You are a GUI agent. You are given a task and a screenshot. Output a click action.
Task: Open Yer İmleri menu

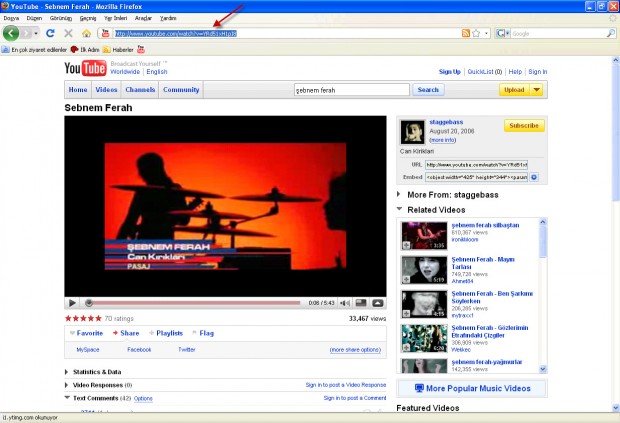[x=115, y=18]
